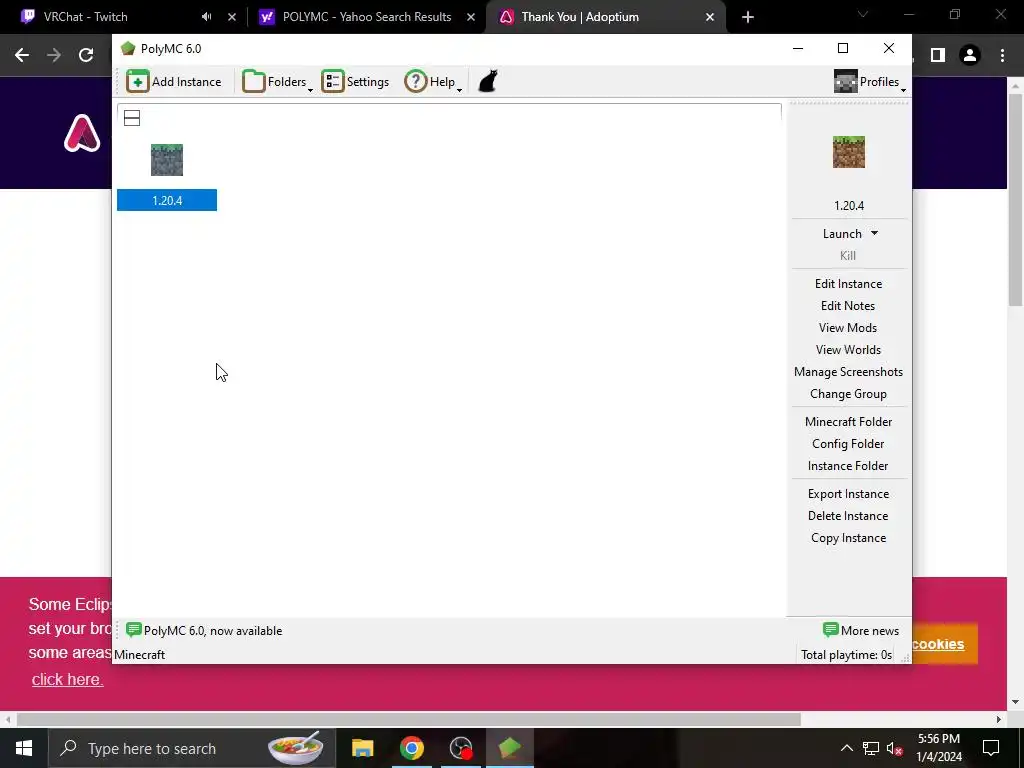Launch the selected instance
The height and width of the screenshot is (768, 1024).
pyautogui.click(x=842, y=234)
